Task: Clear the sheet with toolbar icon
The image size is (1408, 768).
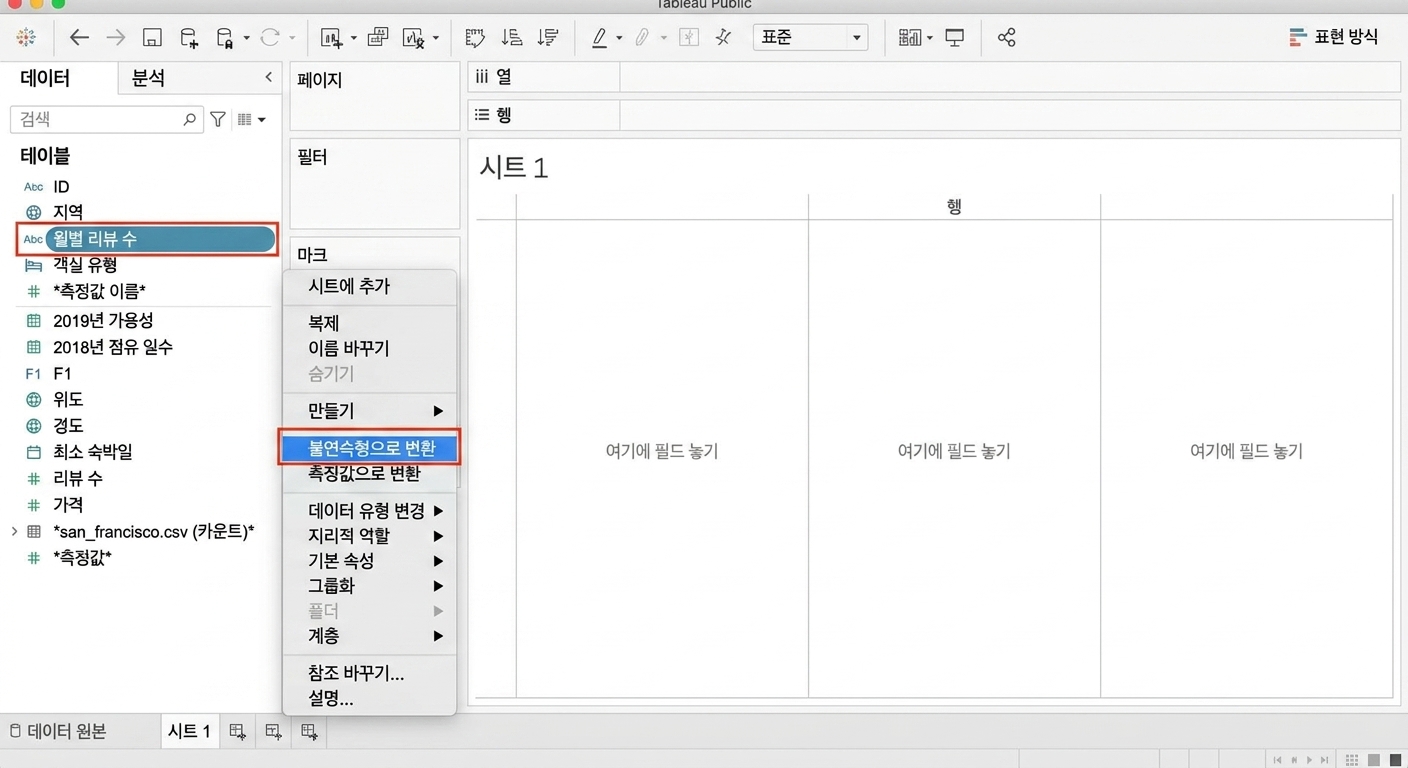Action: 414,38
